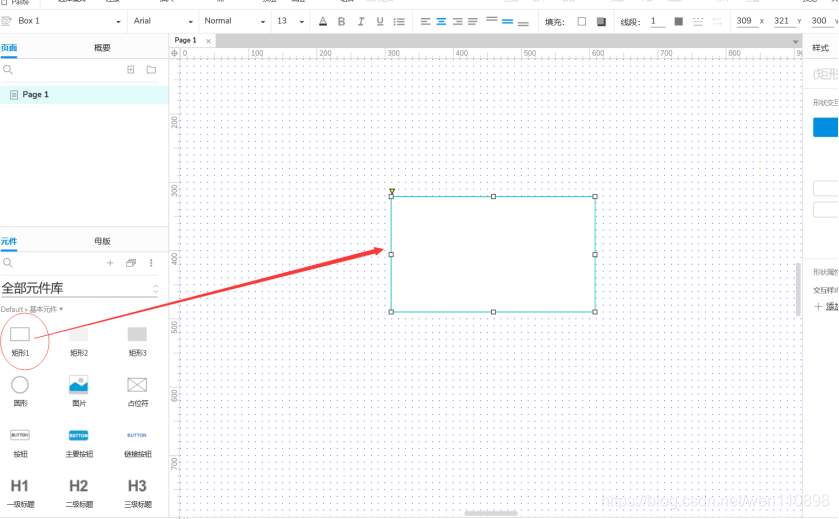Open the Arial font dropdown

tap(163, 21)
